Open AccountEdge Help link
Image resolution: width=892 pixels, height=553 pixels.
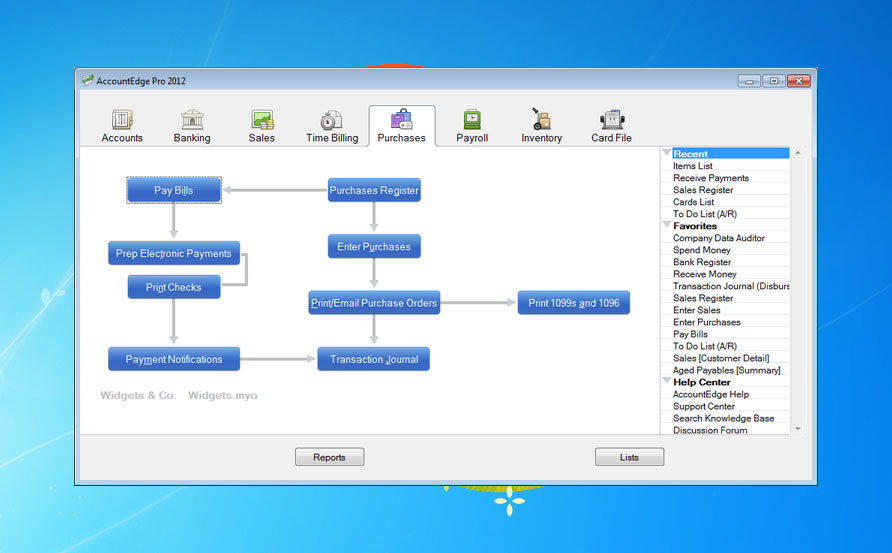click(x=711, y=394)
